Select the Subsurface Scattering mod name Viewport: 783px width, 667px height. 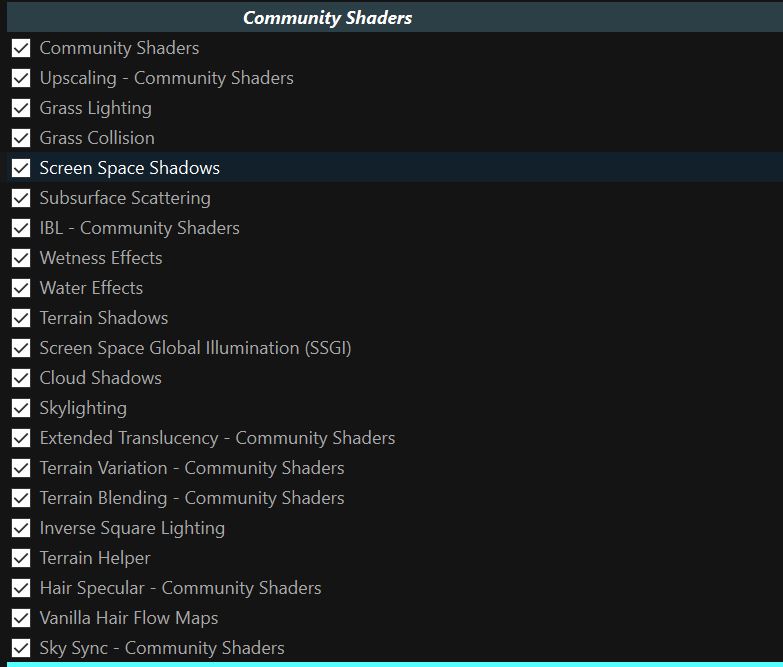[x=125, y=198]
